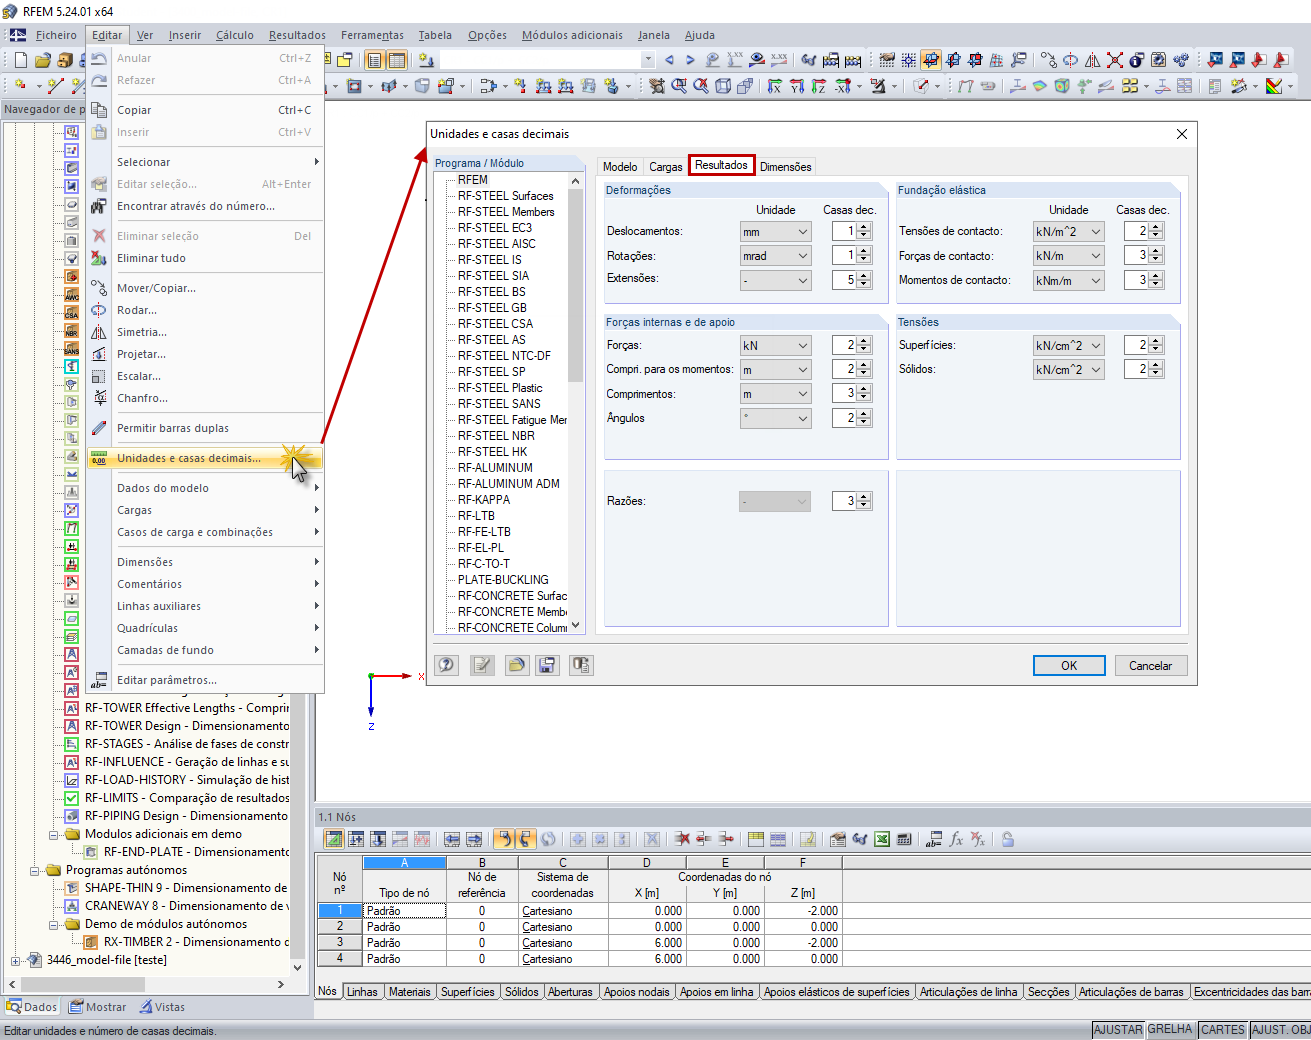The image size is (1311, 1040).
Task: Toggle the navigator panel toolbar button
Action: point(375,60)
